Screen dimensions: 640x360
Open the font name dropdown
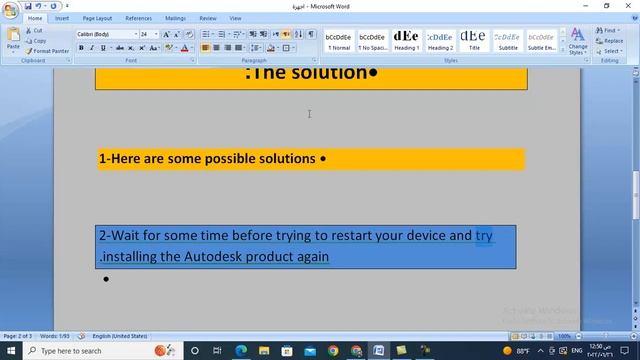(x=136, y=34)
